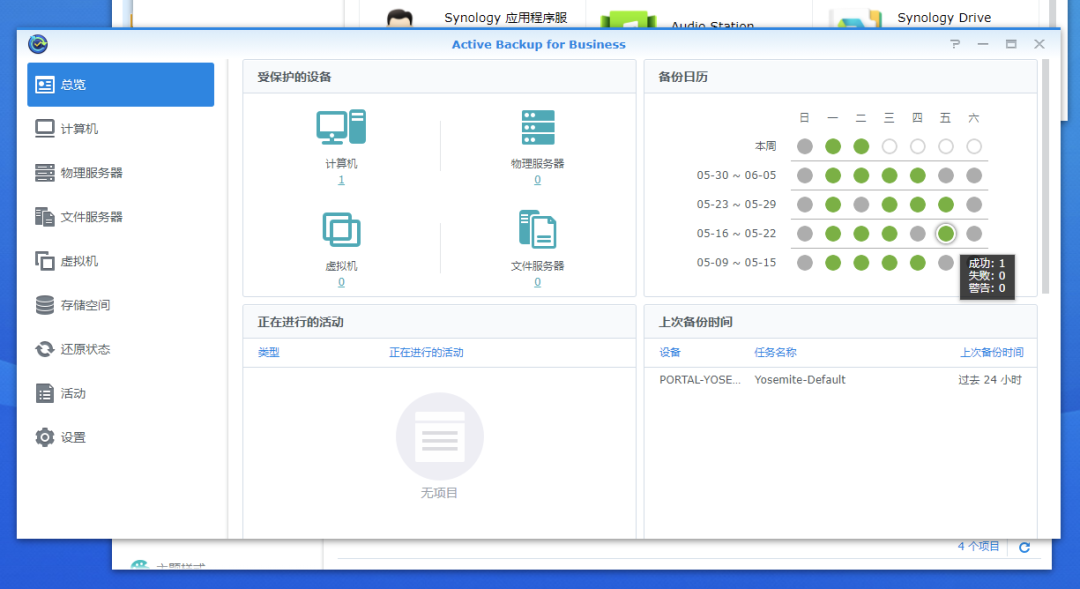Click the 文件服务器 document icon in protected devices

[x=537, y=229]
